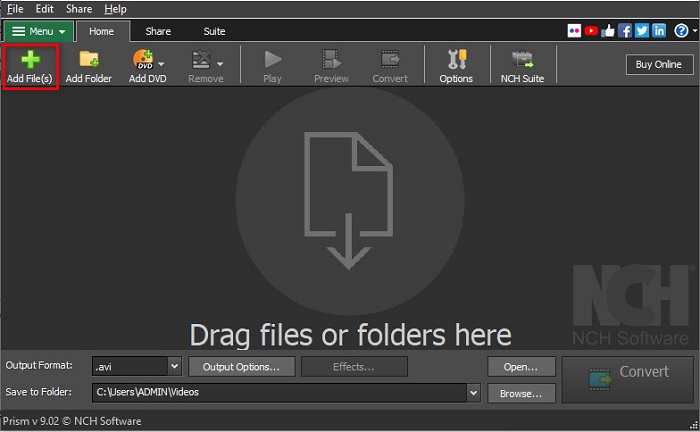Switch to the Suite tab

[214, 31]
